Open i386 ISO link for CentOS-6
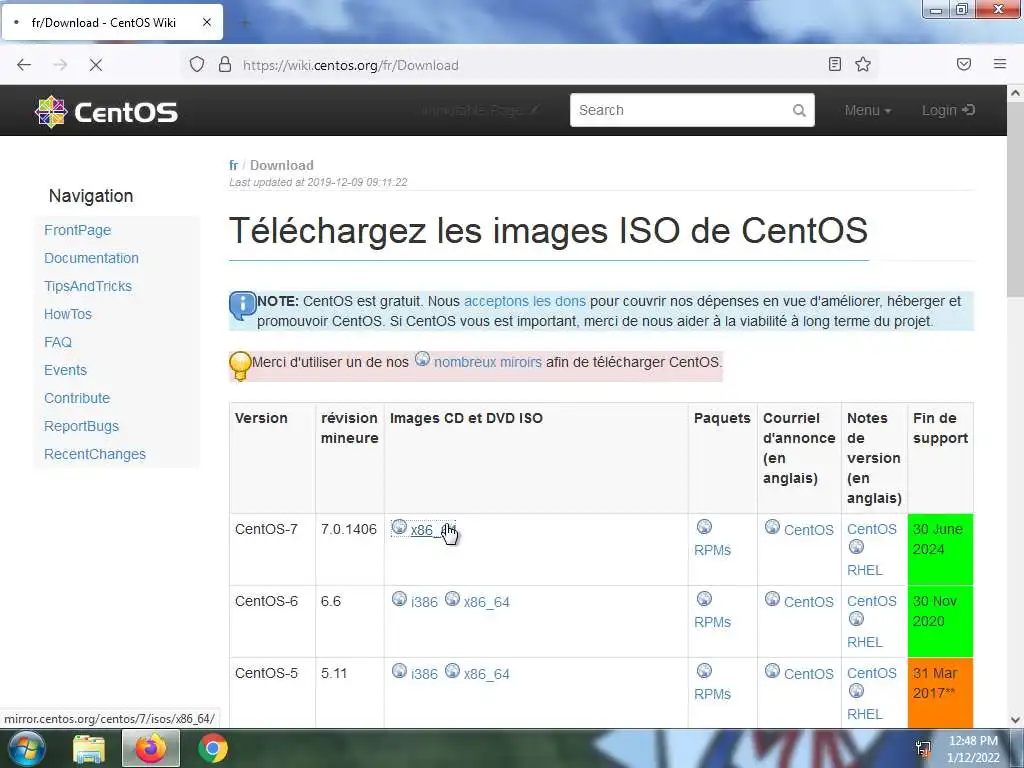 click(424, 601)
